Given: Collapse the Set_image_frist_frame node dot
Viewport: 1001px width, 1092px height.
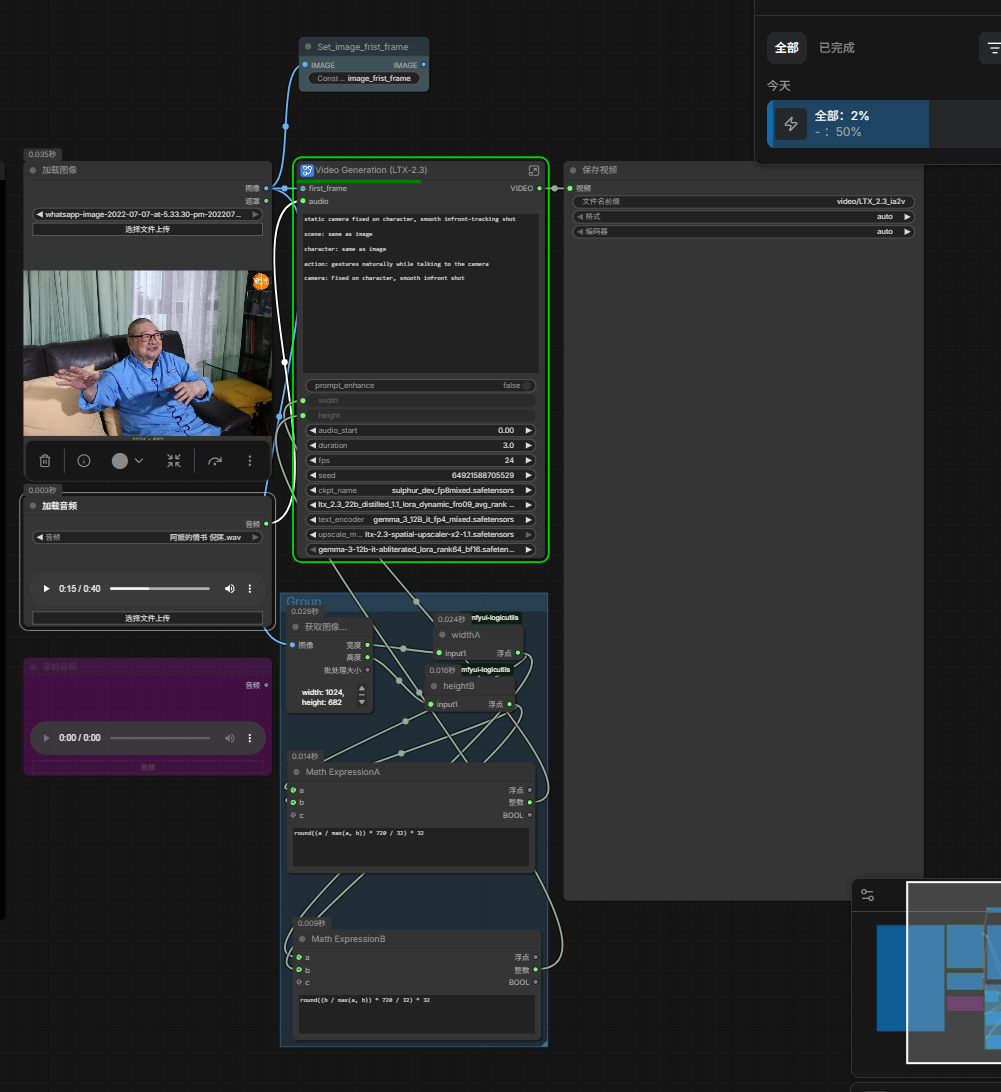Looking at the screenshot, I should (x=308, y=47).
